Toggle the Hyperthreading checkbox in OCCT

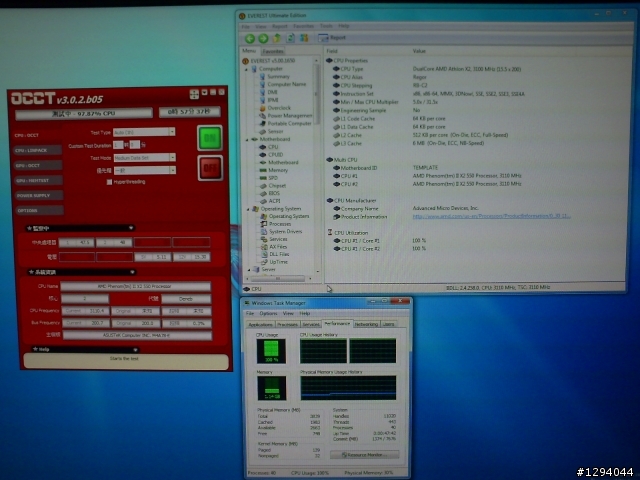click(x=109, y=182)
